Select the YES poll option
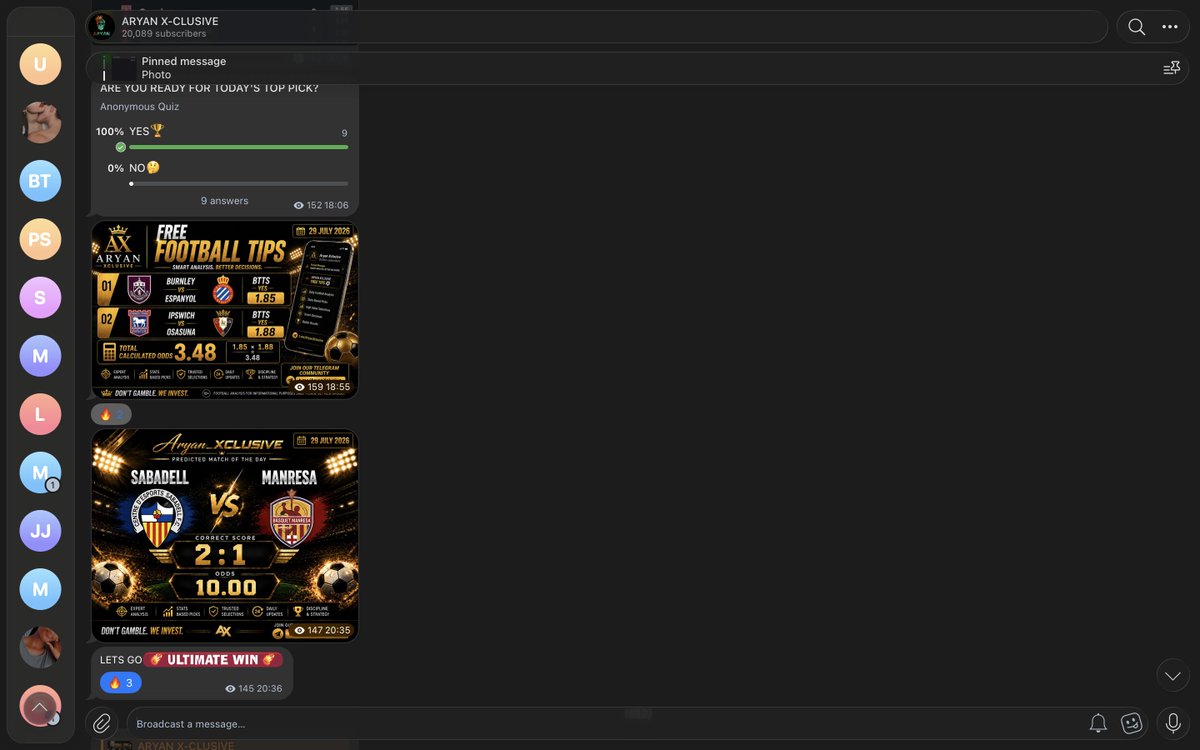Image resolution: width=1200 pixels, height=750 pixels. coord(222,138)
